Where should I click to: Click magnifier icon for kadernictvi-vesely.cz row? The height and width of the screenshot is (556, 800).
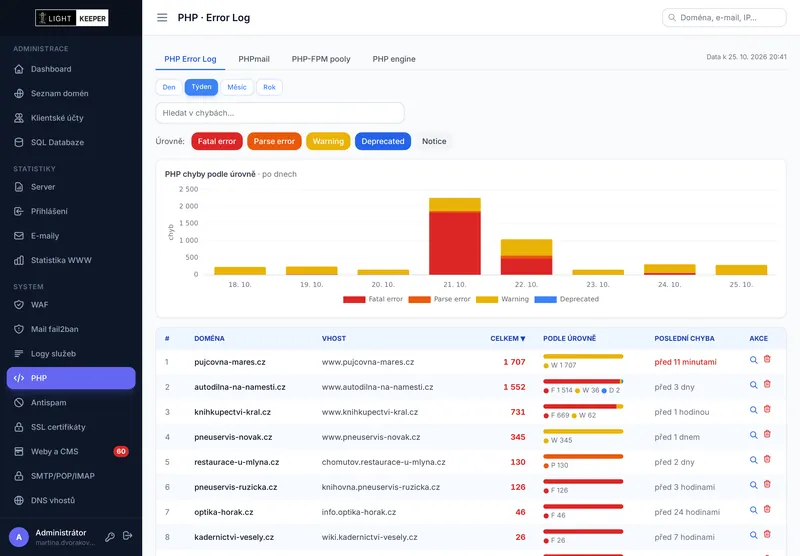tap(753, 535)
